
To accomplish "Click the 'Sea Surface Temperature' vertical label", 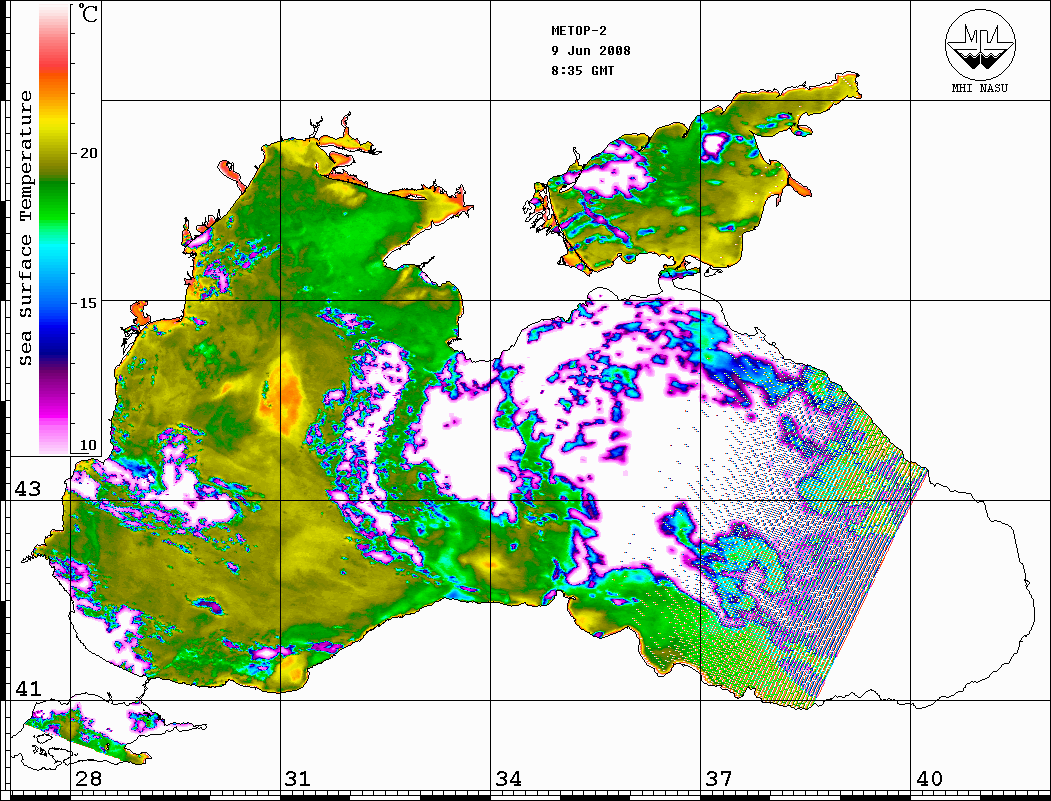I will coord(25,228).
